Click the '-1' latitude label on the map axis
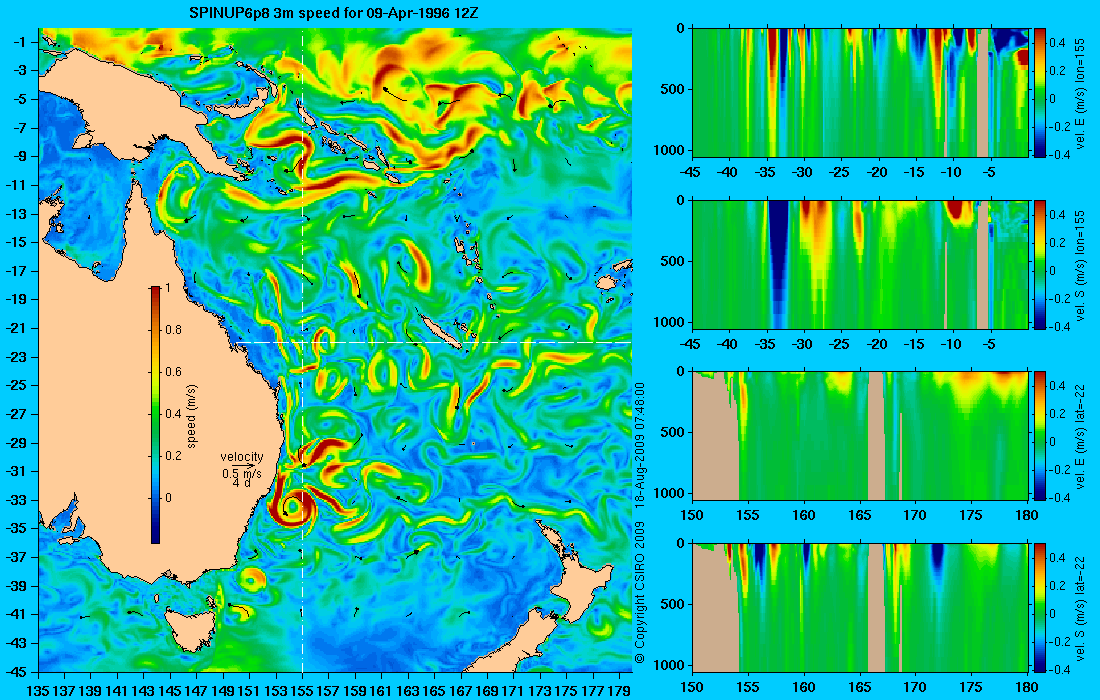Image resolution: width=1100 pixels, height=700 pixels. click(19, 42)
